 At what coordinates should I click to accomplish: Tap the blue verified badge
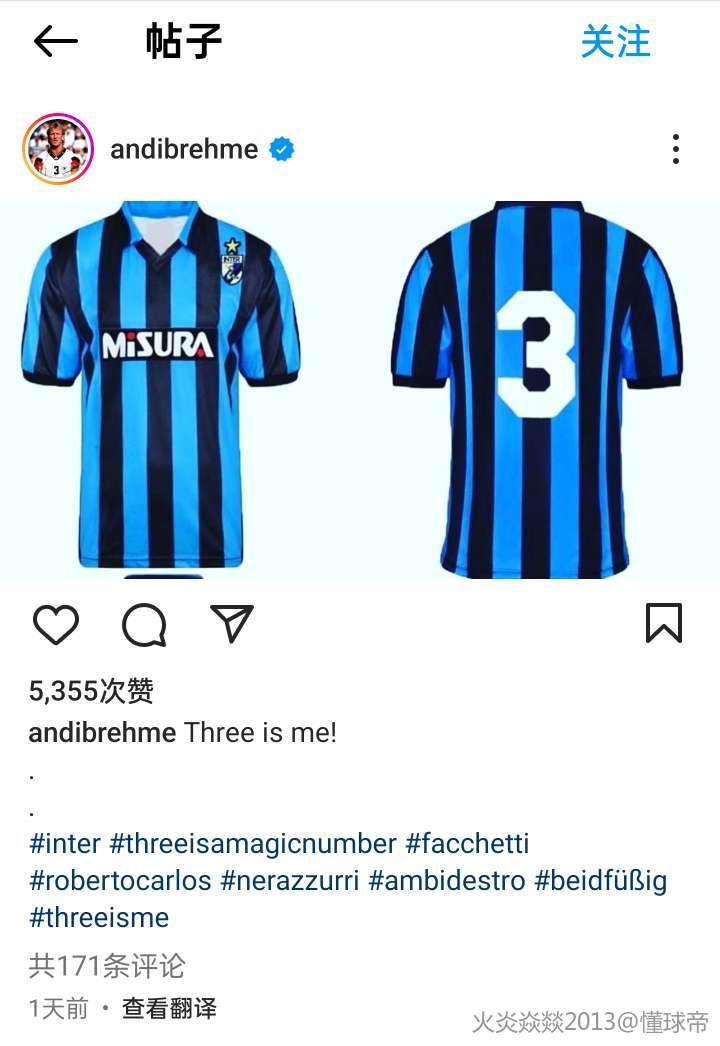coord(282,149)
